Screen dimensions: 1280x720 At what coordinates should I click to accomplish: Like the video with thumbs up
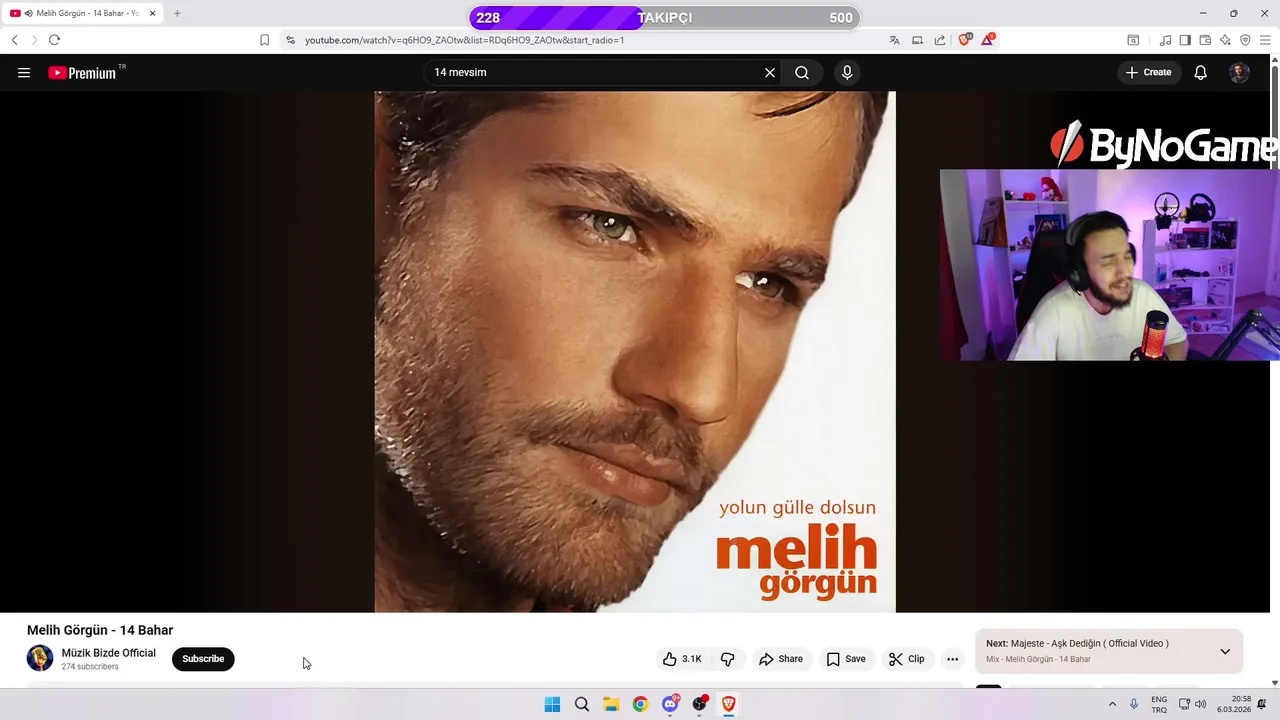[682, 659]
